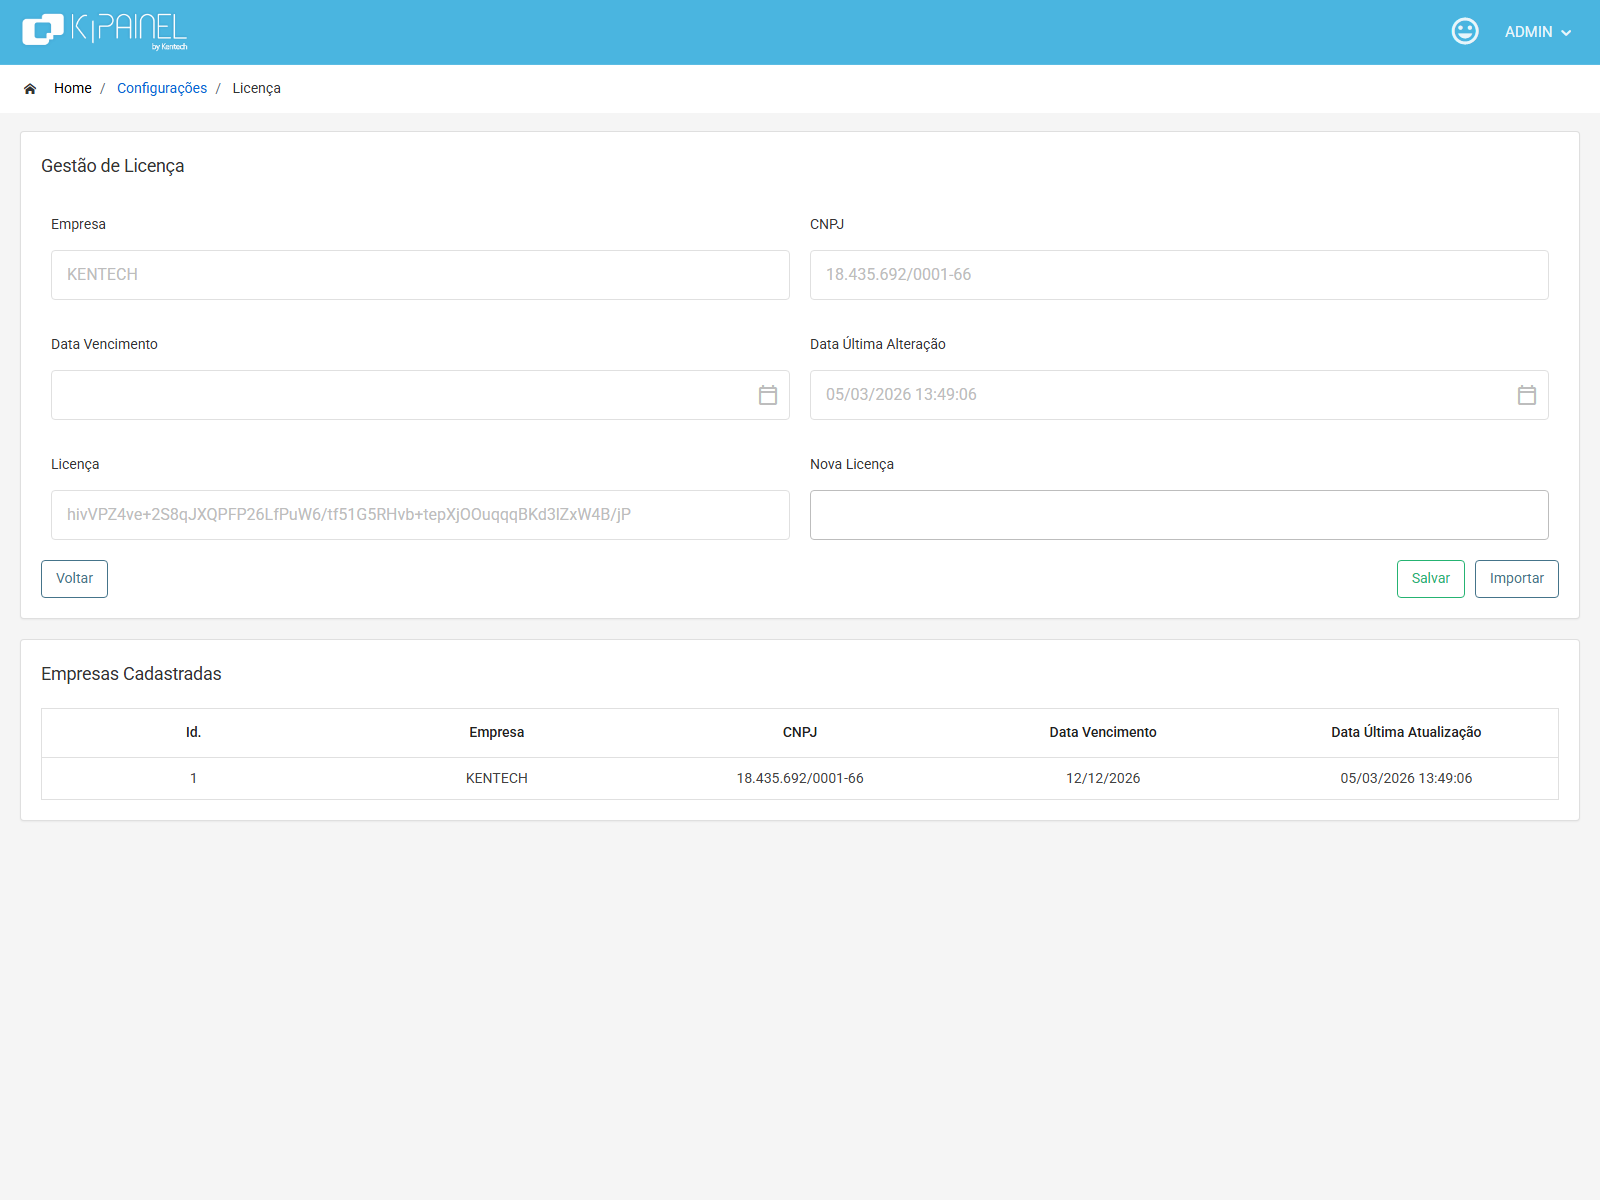This screenshot has height=1200, width=1600.
Task: Click CNPJ 18.435.692/0001-66 table cell
Action: 800,779
